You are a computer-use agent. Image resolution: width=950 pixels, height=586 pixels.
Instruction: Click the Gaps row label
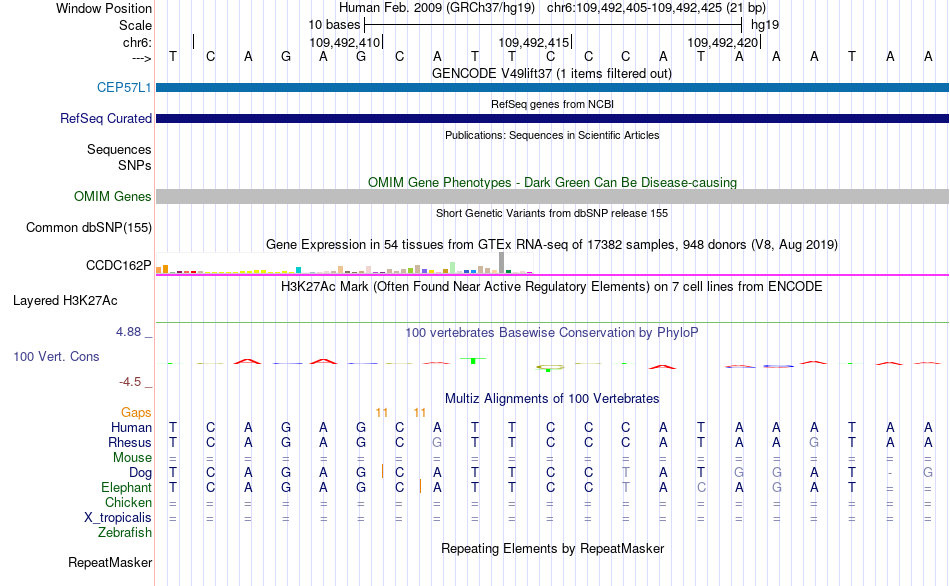(136, 412)
